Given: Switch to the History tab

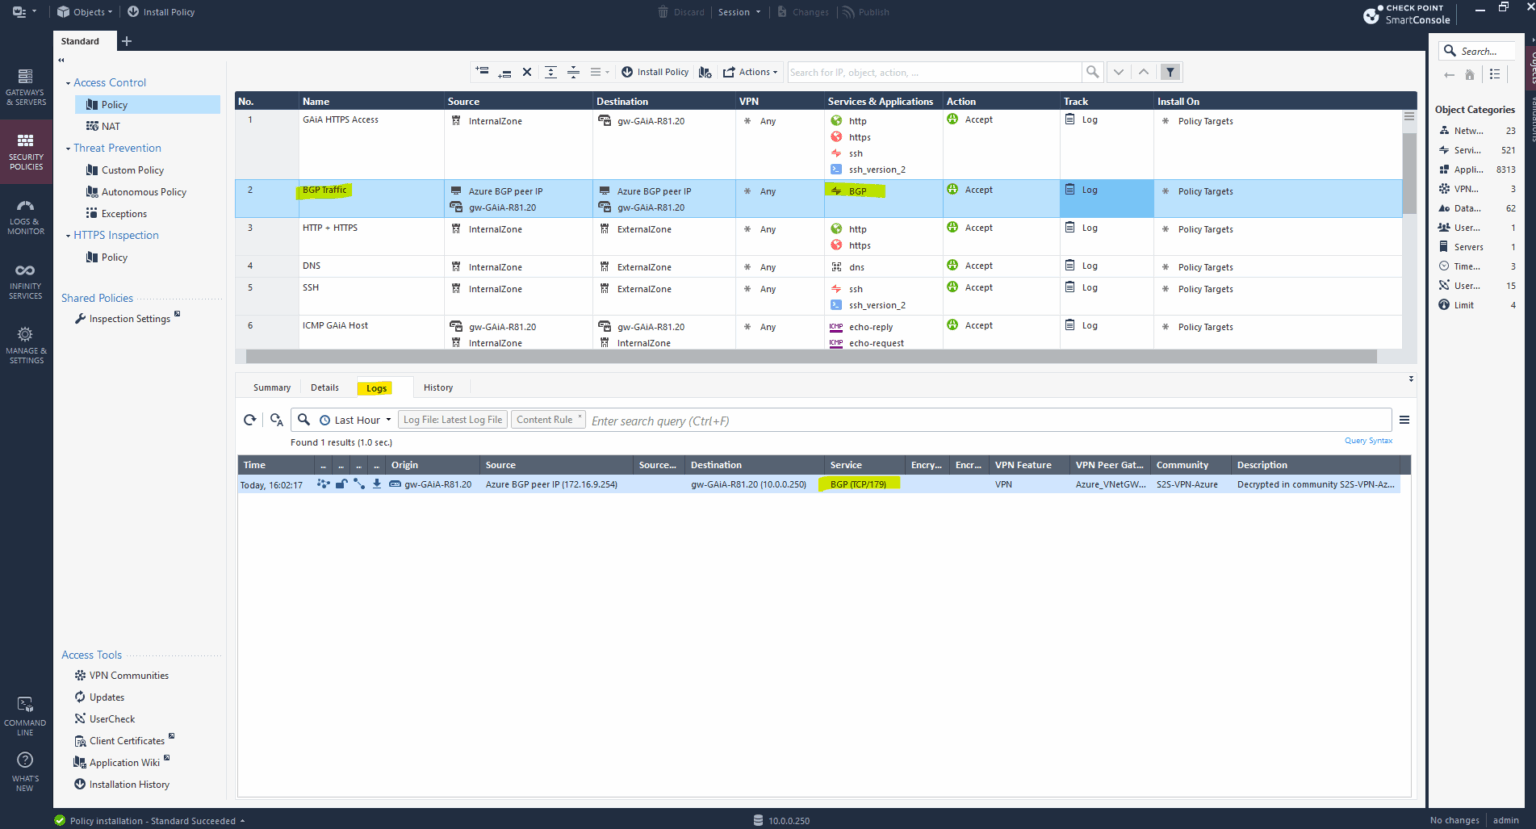Looking at the screenshot, I should [438, 387].
